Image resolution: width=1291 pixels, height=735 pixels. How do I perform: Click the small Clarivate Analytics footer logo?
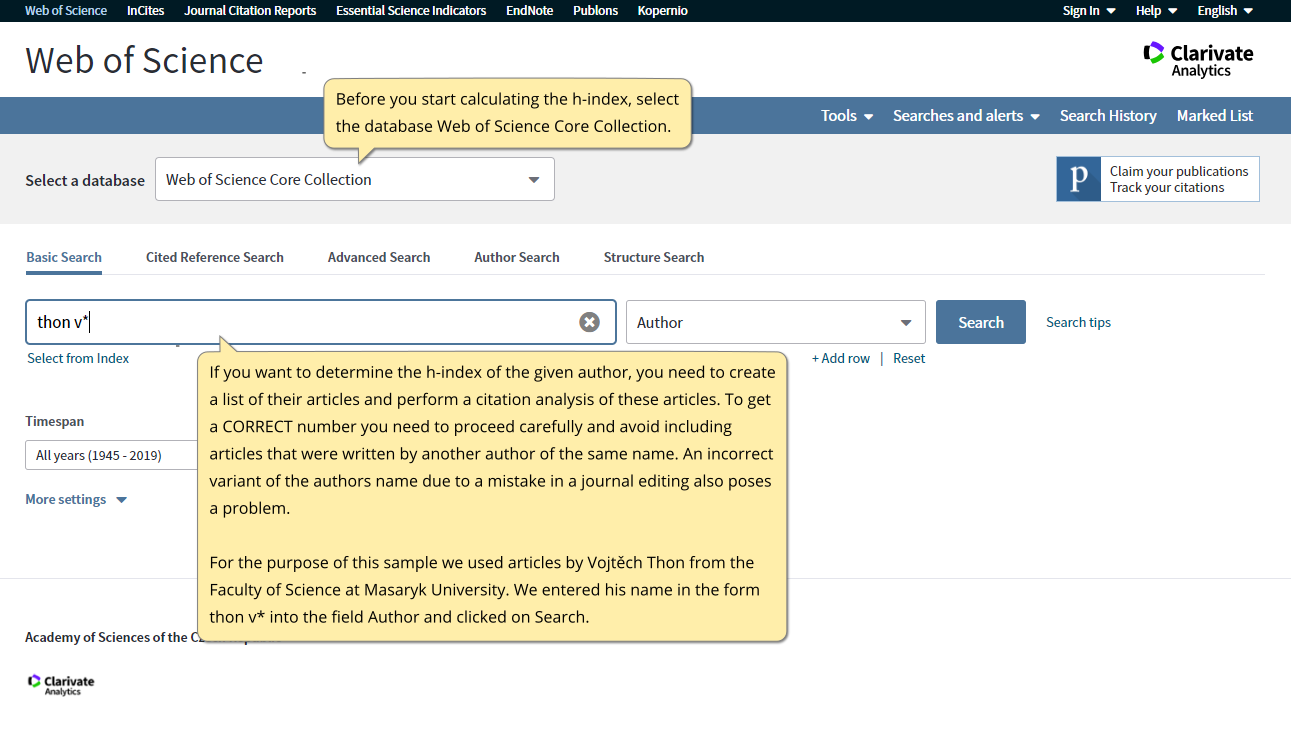tap(61, 684)
